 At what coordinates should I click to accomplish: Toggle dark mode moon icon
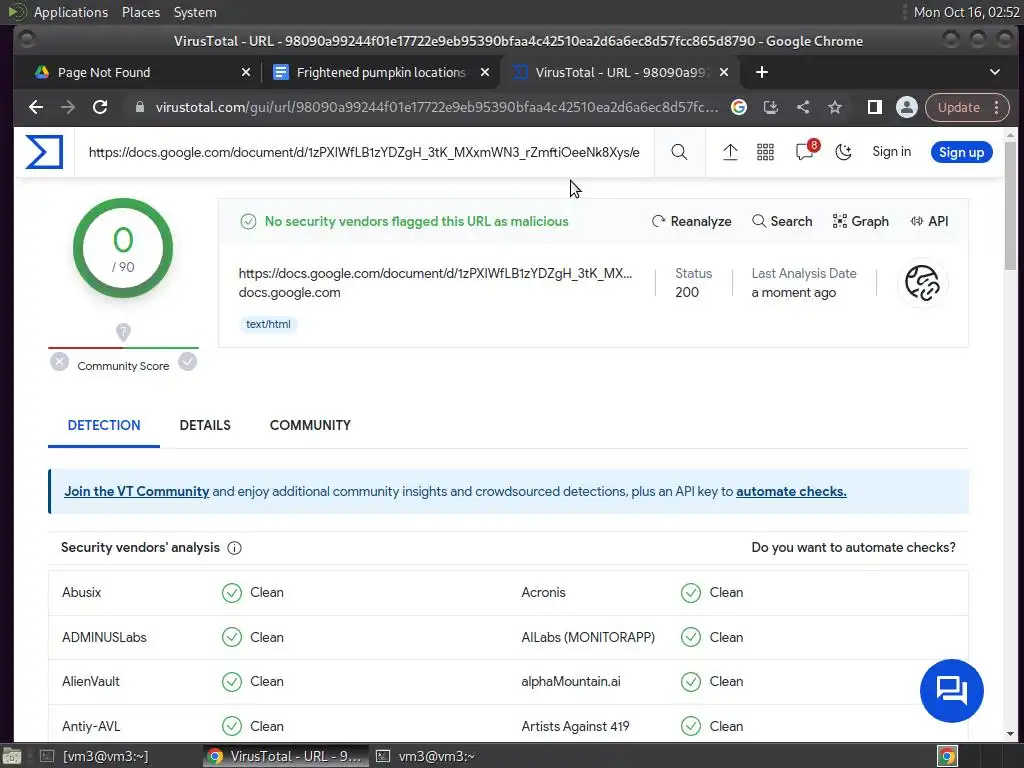click(844, 152)
